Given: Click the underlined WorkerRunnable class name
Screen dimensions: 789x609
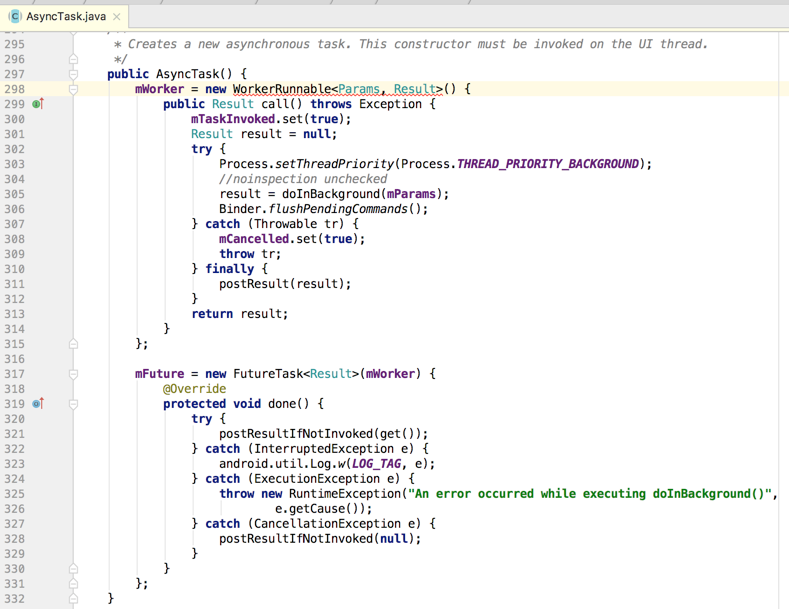Looking at the screenshot, I should pos(281,89).
